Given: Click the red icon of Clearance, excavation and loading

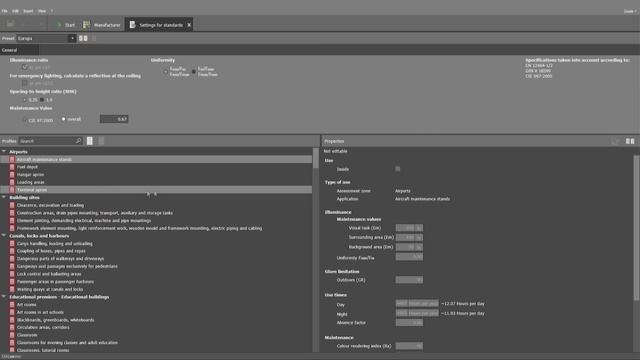Looking at the screenshot, I should [x=12, y=205].
